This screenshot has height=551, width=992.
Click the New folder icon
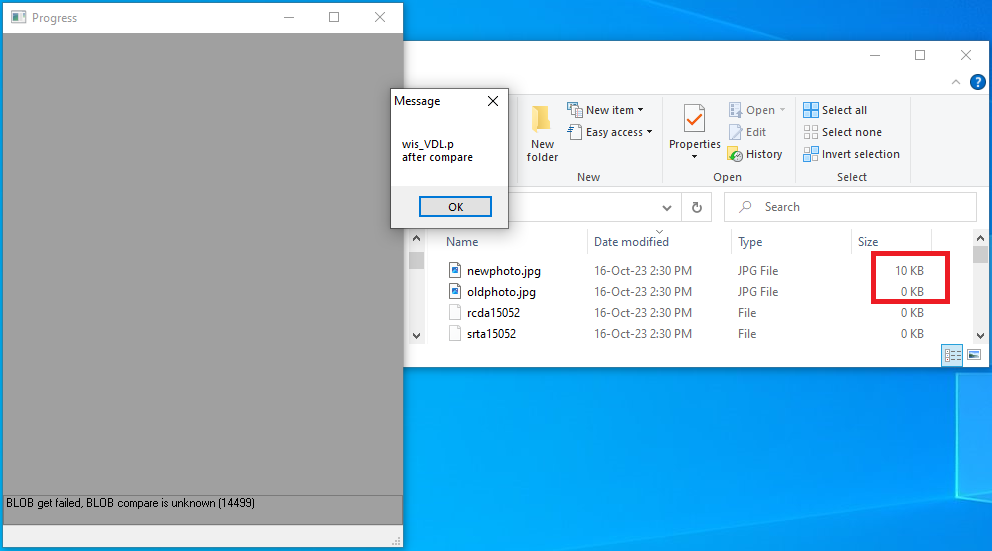pyautogui.click(x=542, y=119)
